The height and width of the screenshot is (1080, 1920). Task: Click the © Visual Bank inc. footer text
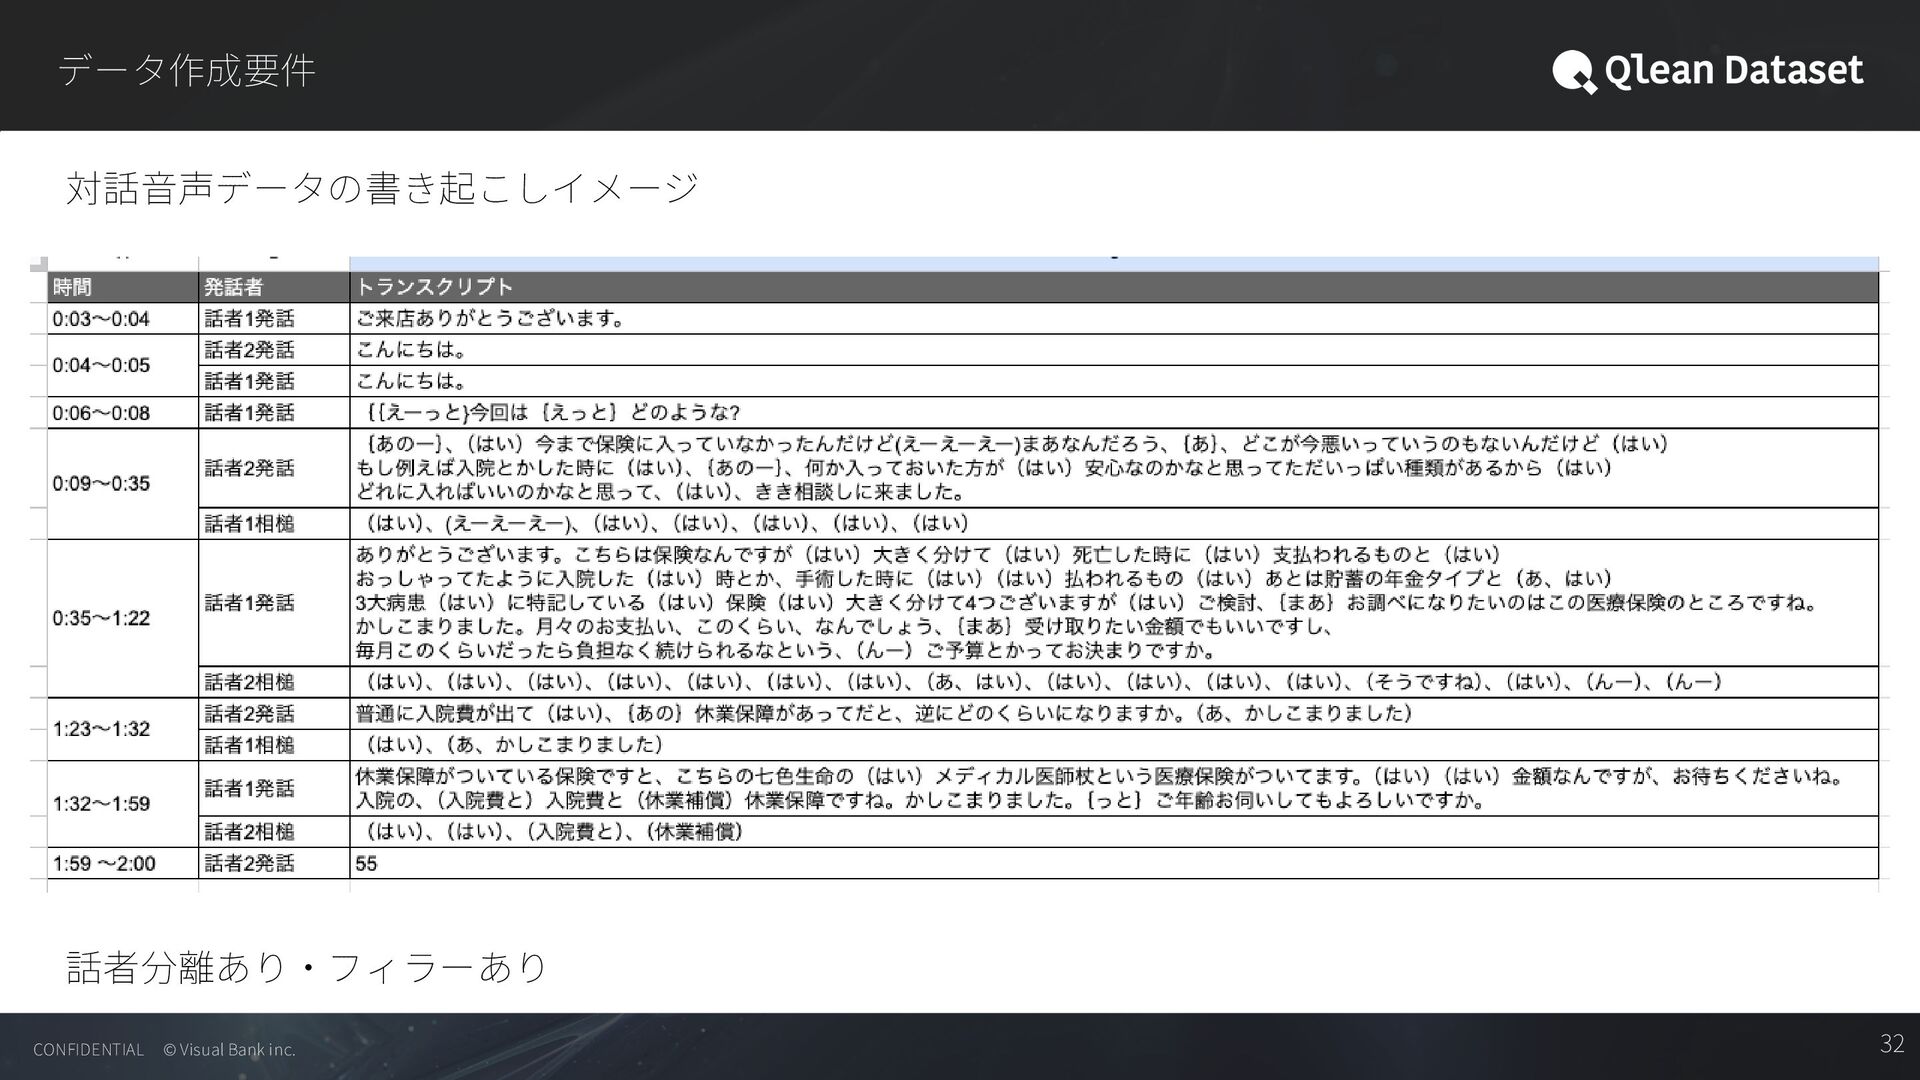[229, 1049]
